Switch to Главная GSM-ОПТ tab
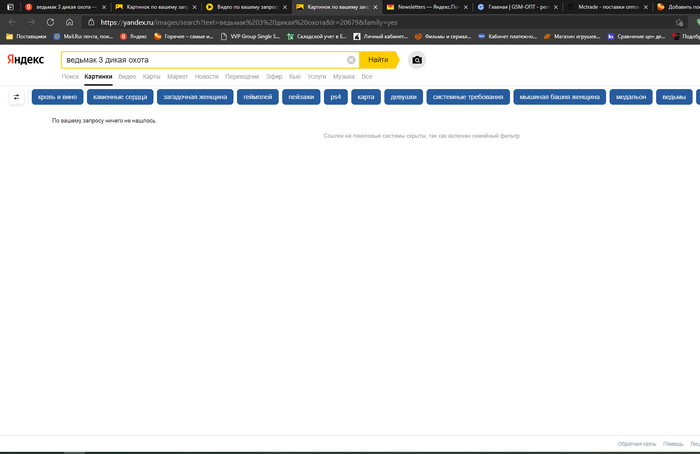This screenshot has height=454, width=700. [x=517, y=7]
